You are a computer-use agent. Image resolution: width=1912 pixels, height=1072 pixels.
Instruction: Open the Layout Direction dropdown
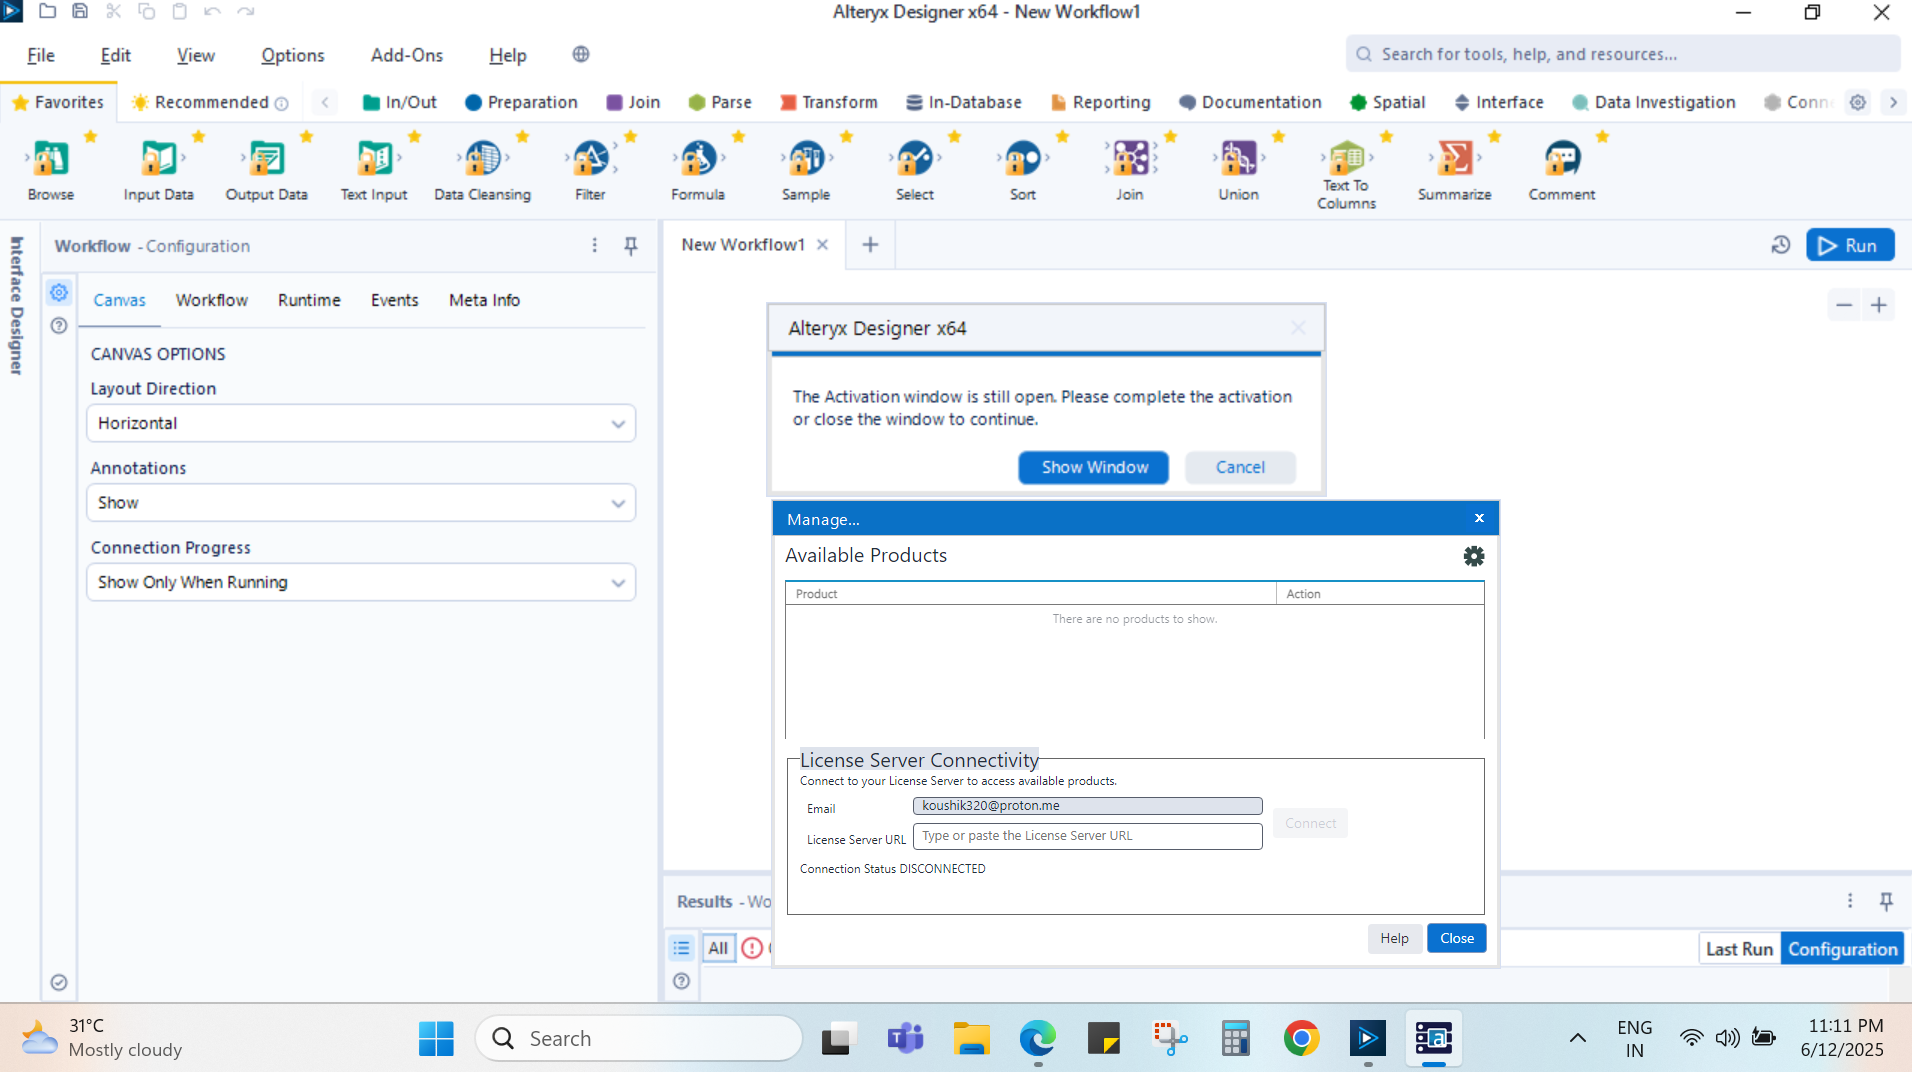361,423
